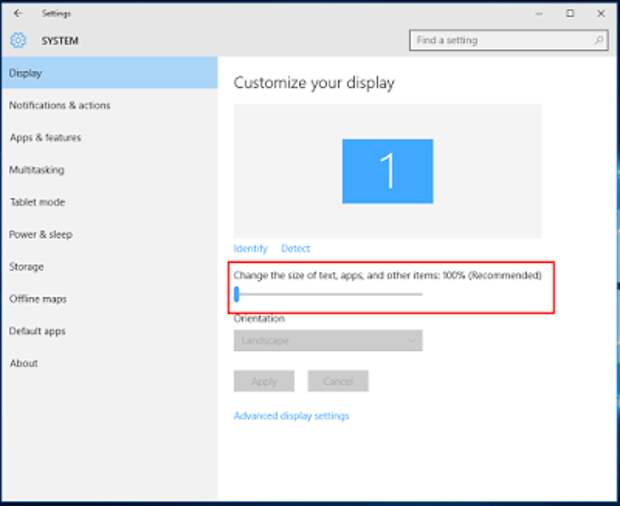Click the Cancel button
The height and width of the screenshot is (506, 620).
(338, 381)
